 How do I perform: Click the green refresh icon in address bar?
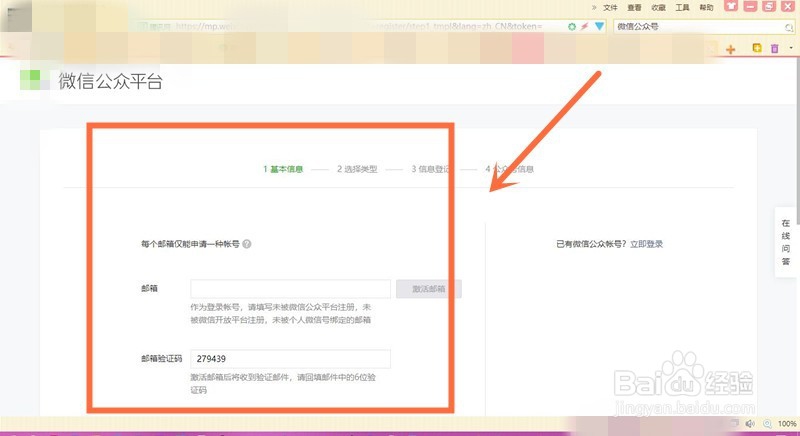pos(572,26)
